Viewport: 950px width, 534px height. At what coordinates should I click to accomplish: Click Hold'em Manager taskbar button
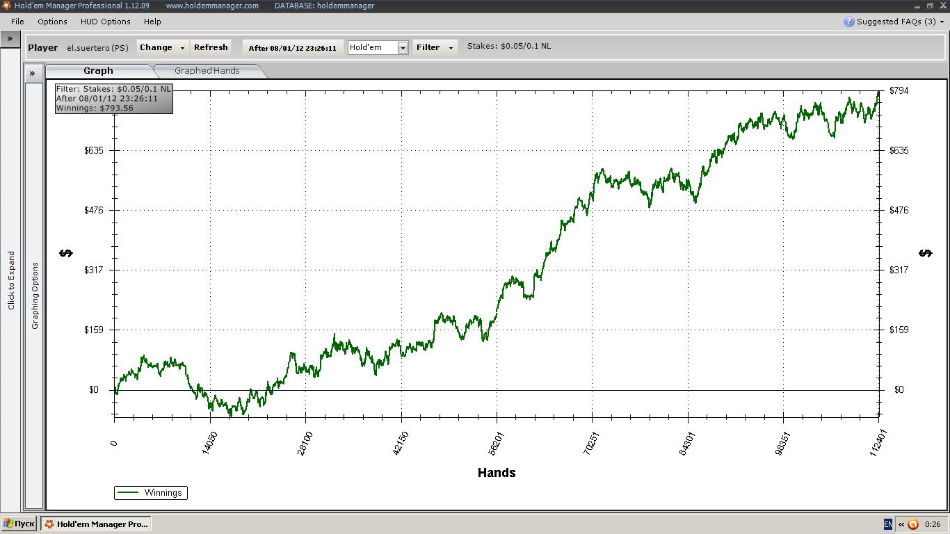95,524
